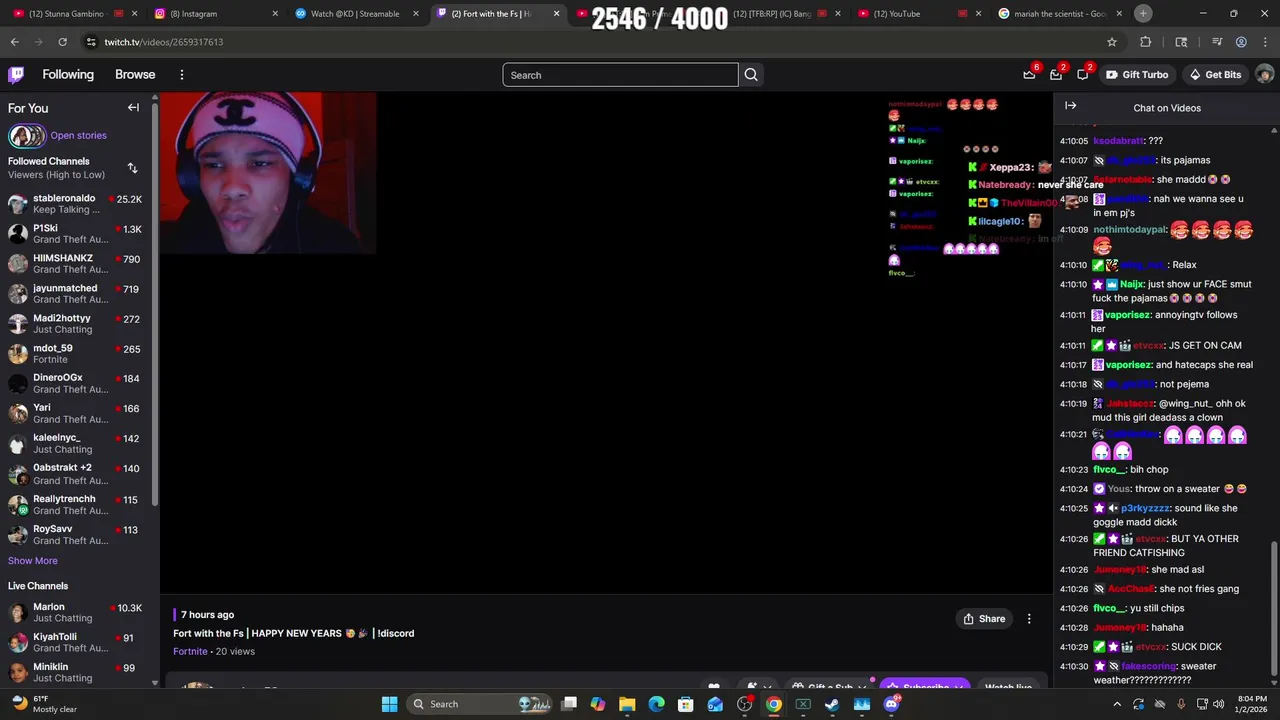Go back to the previous page
Image resolution: width=1280 pixels, height=720 pixels.
point(14,42)
